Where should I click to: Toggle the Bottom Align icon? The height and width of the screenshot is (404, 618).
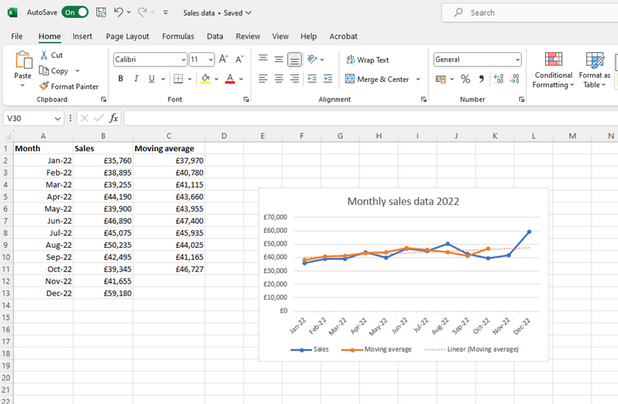click(294, 60)
